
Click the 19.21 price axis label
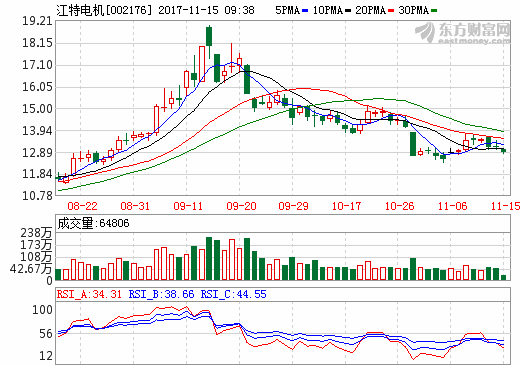pos(37,21)
